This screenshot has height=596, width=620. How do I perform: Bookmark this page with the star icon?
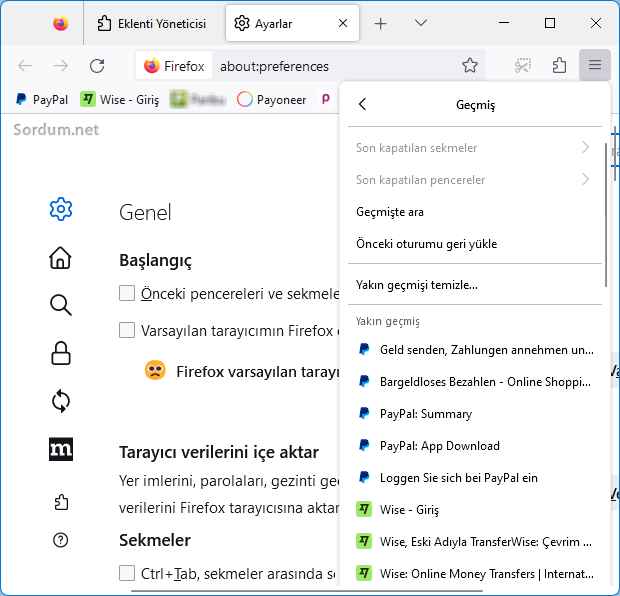click(x=470, y=66)
